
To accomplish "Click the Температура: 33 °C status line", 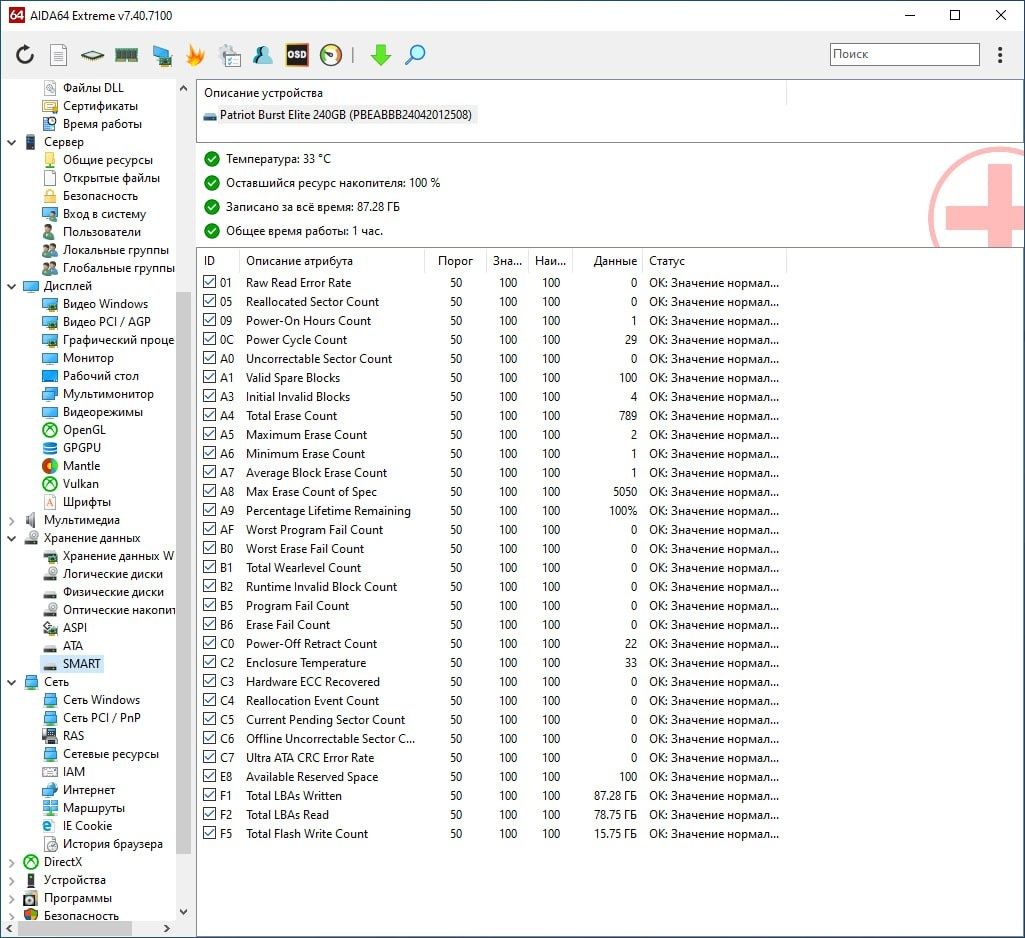I will tap(278, 159).
